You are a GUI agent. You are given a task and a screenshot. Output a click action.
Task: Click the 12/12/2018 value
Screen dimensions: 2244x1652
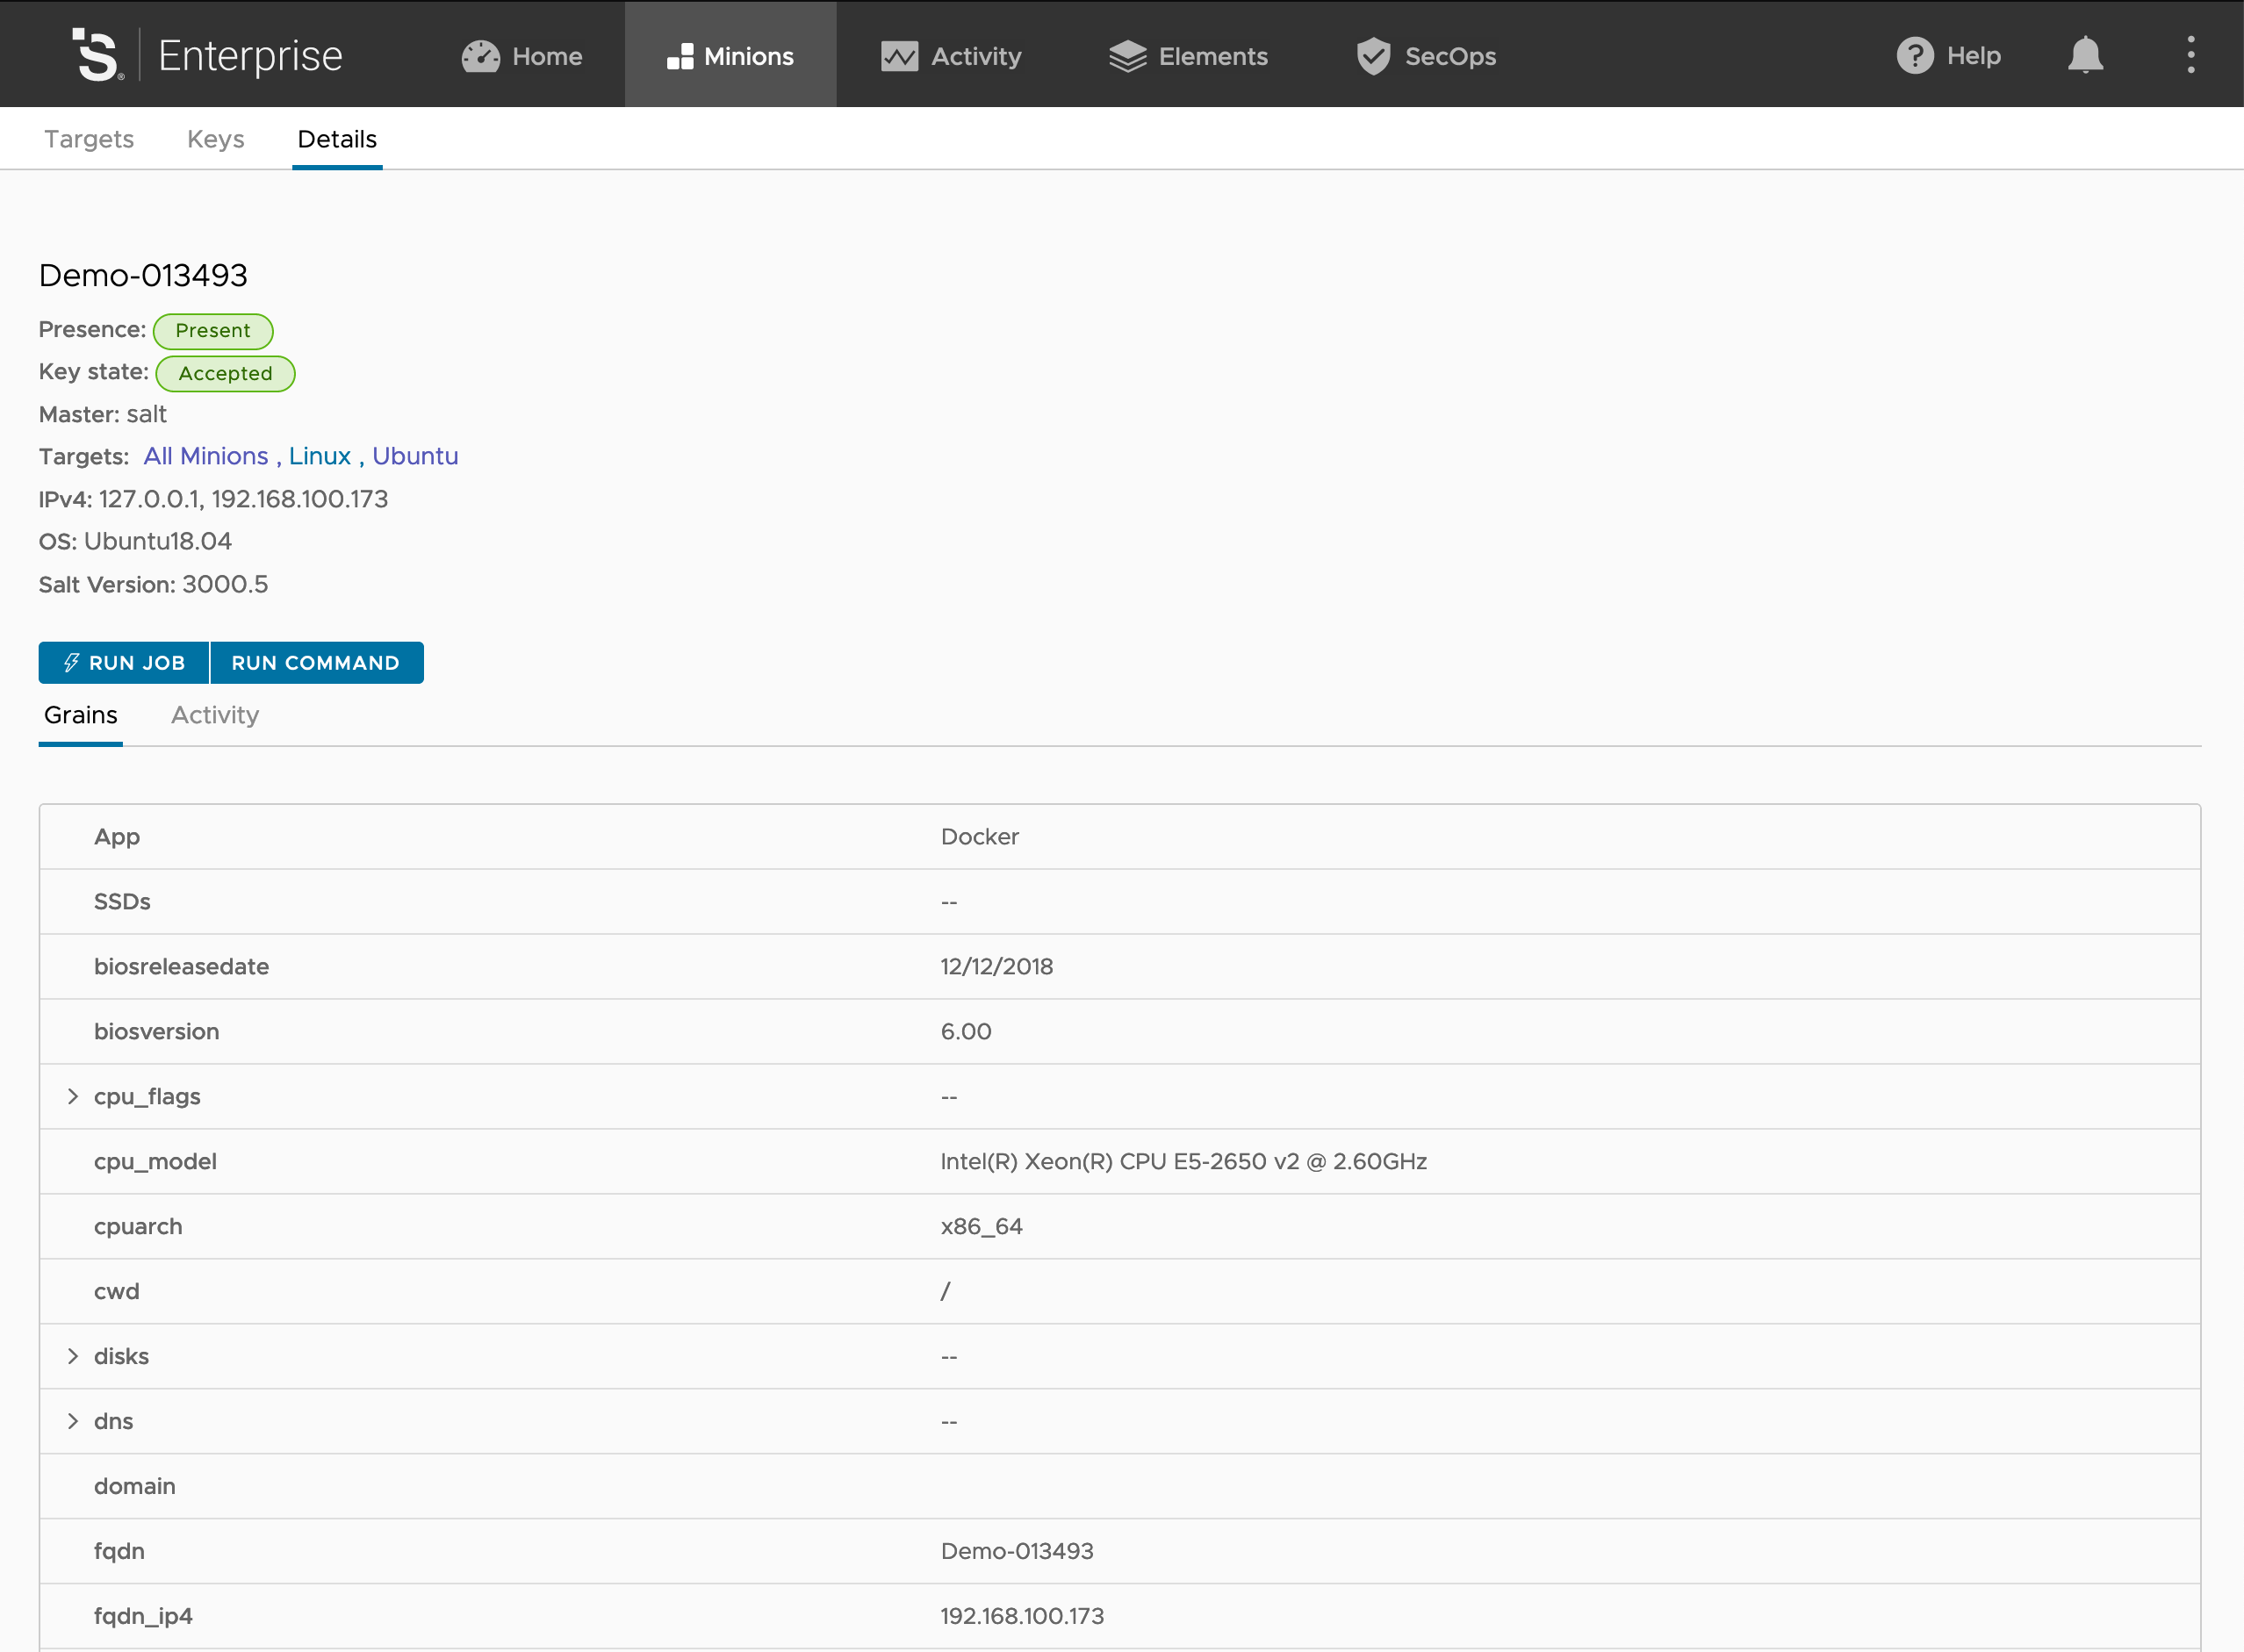[x=997, y=967]
